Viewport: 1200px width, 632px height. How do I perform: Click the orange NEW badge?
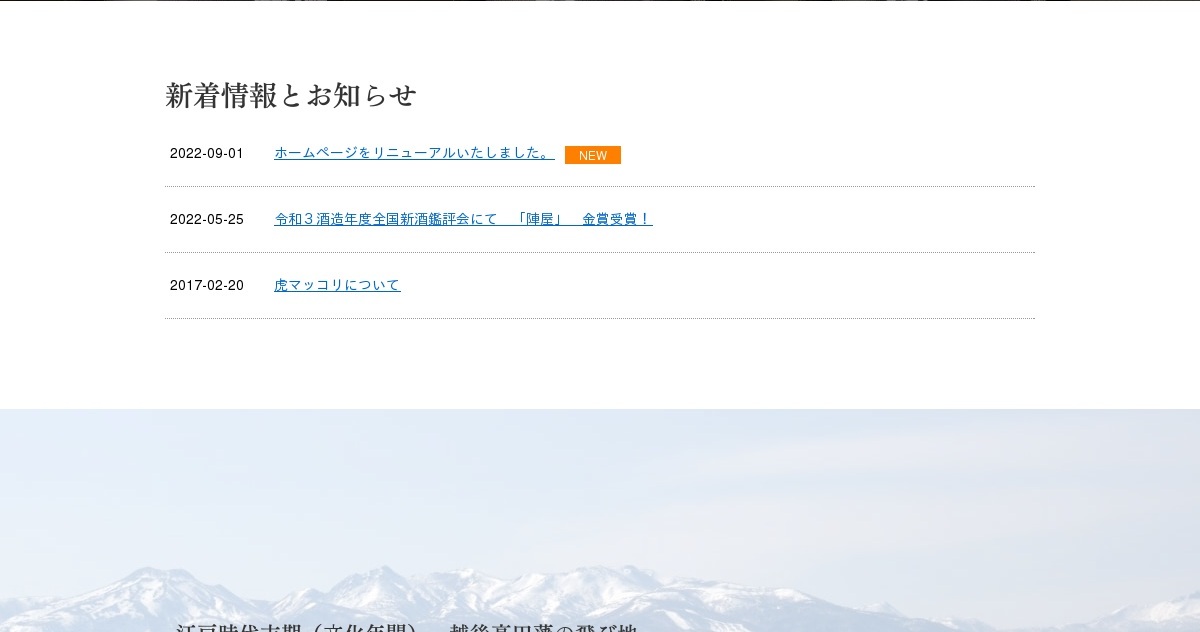coord(593,155)
